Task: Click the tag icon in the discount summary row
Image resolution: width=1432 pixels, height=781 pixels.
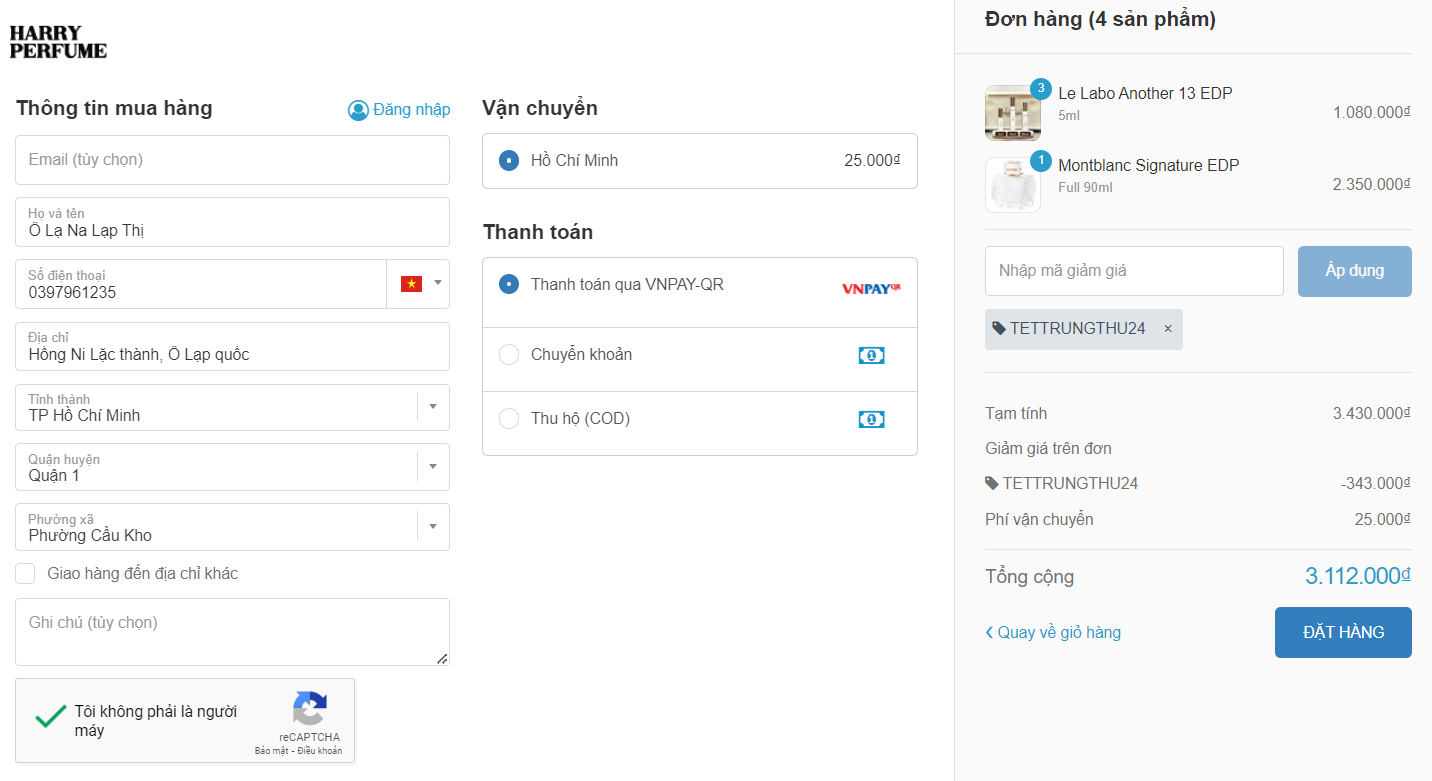Action: (x=992, y=484)
